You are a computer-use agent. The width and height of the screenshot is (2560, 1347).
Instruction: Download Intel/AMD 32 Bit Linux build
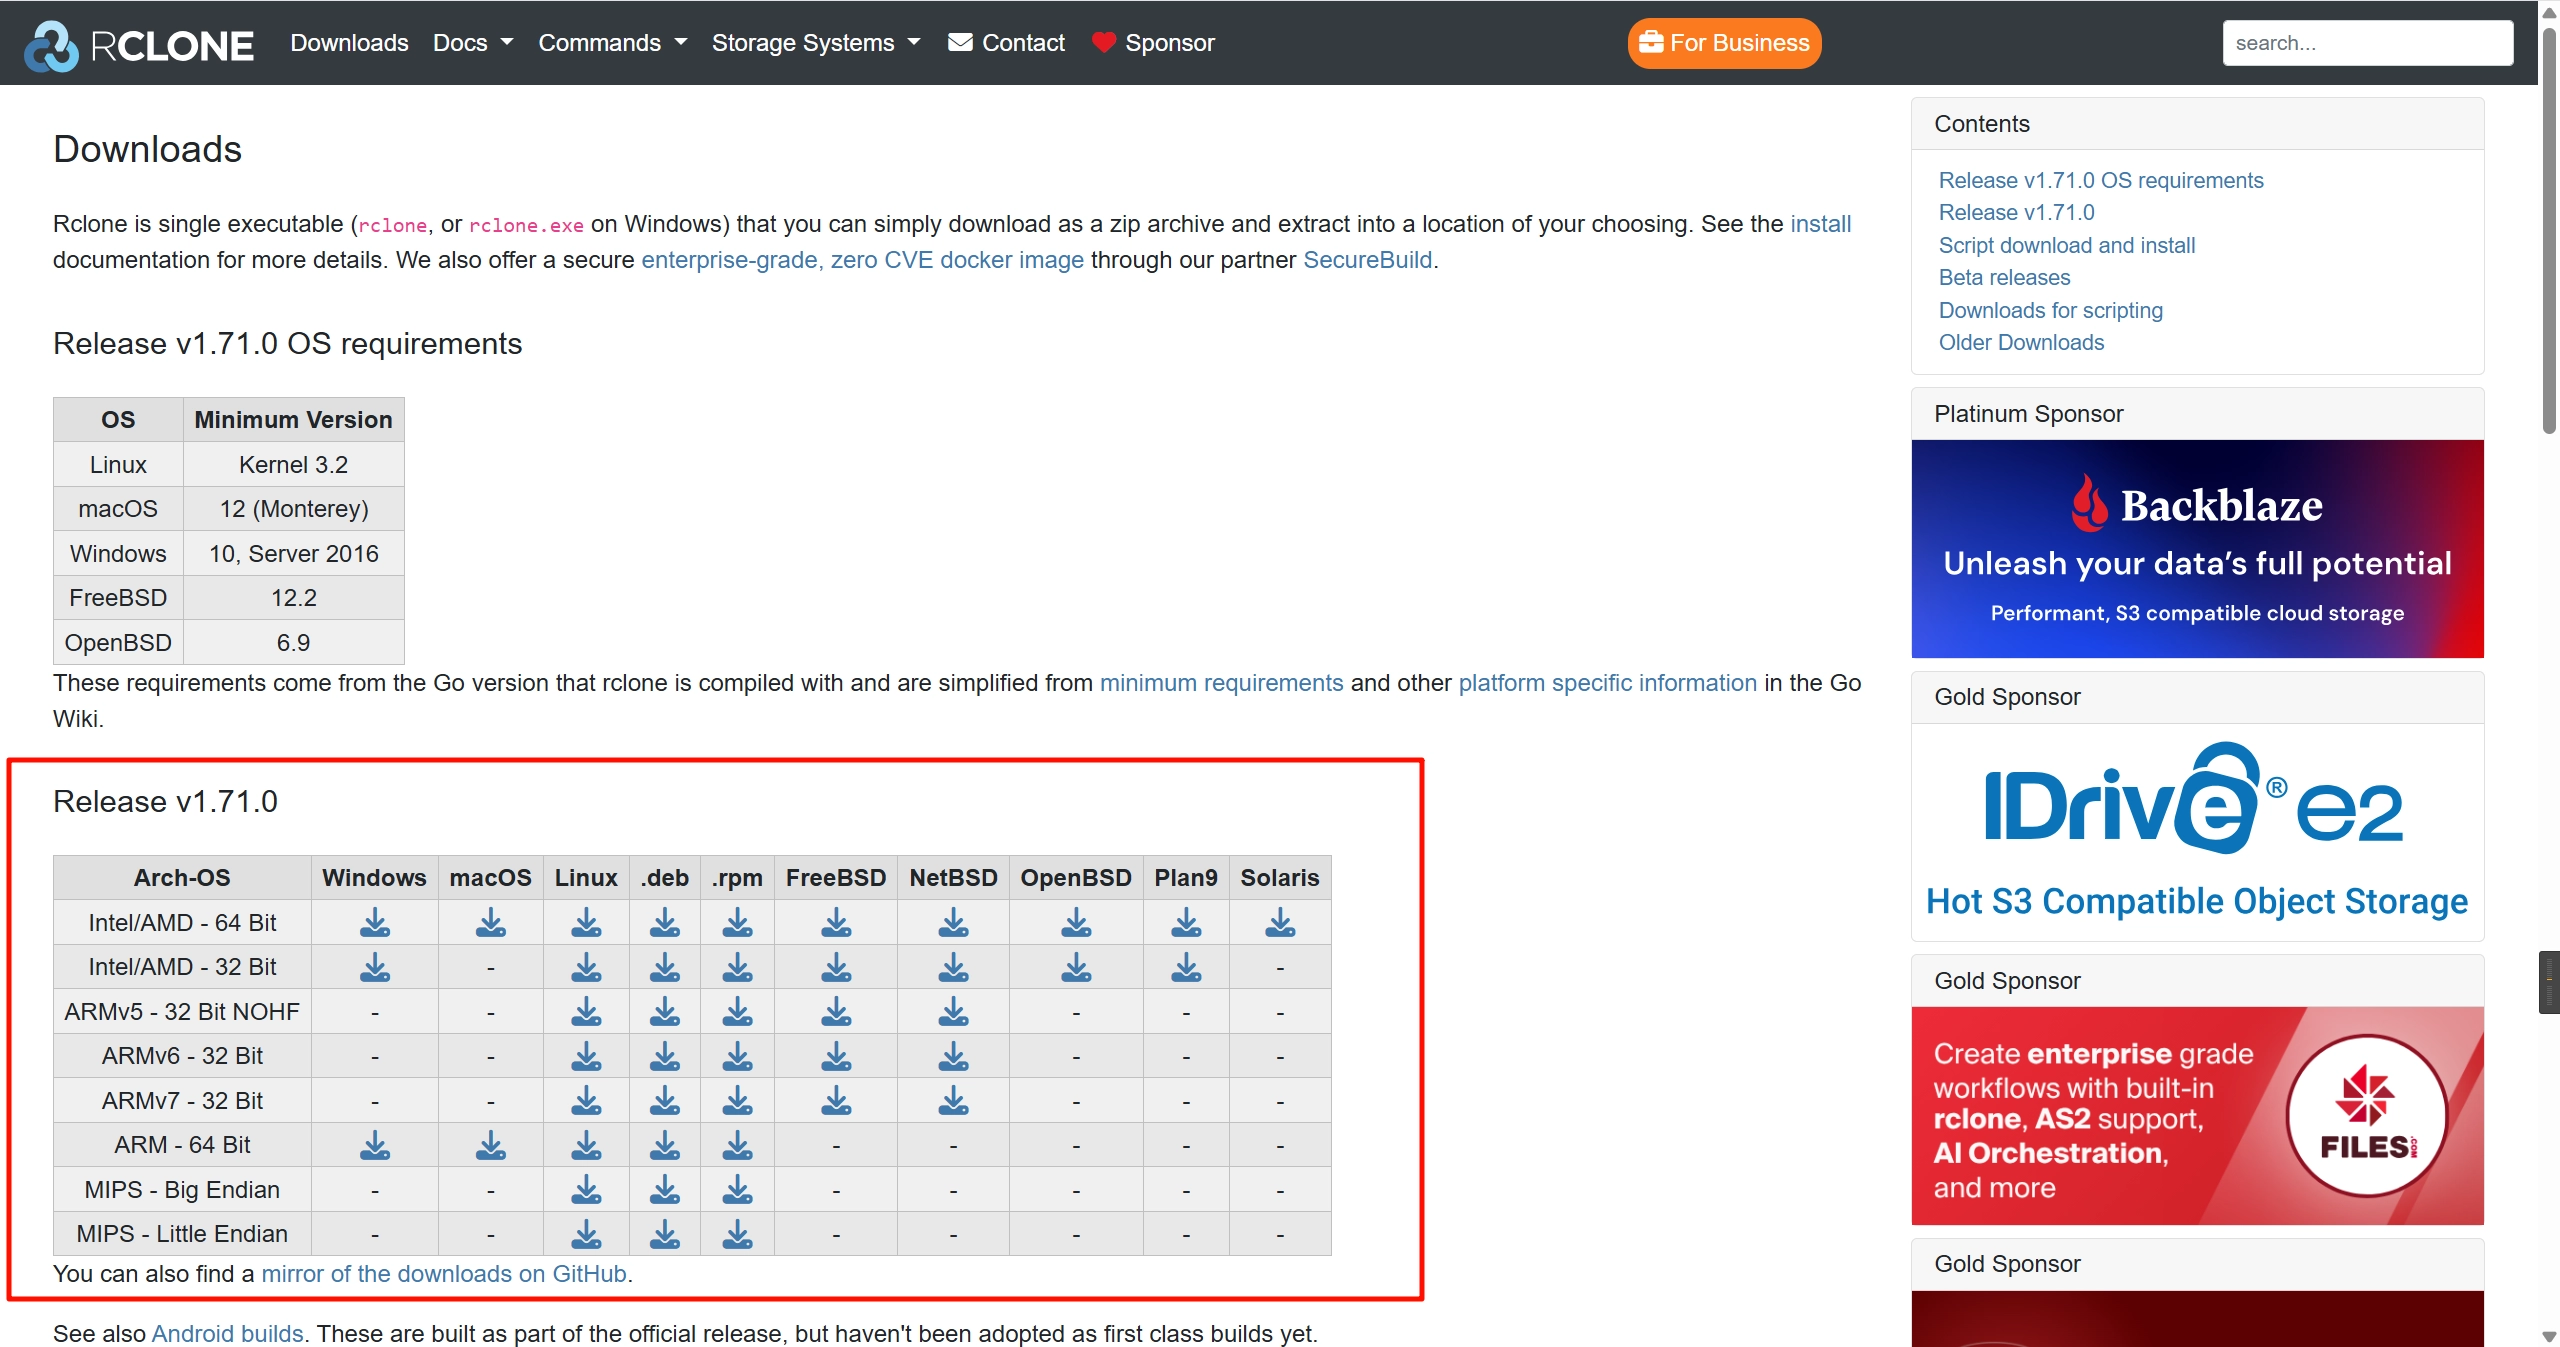pyautogui.click(x=586, y=967)
